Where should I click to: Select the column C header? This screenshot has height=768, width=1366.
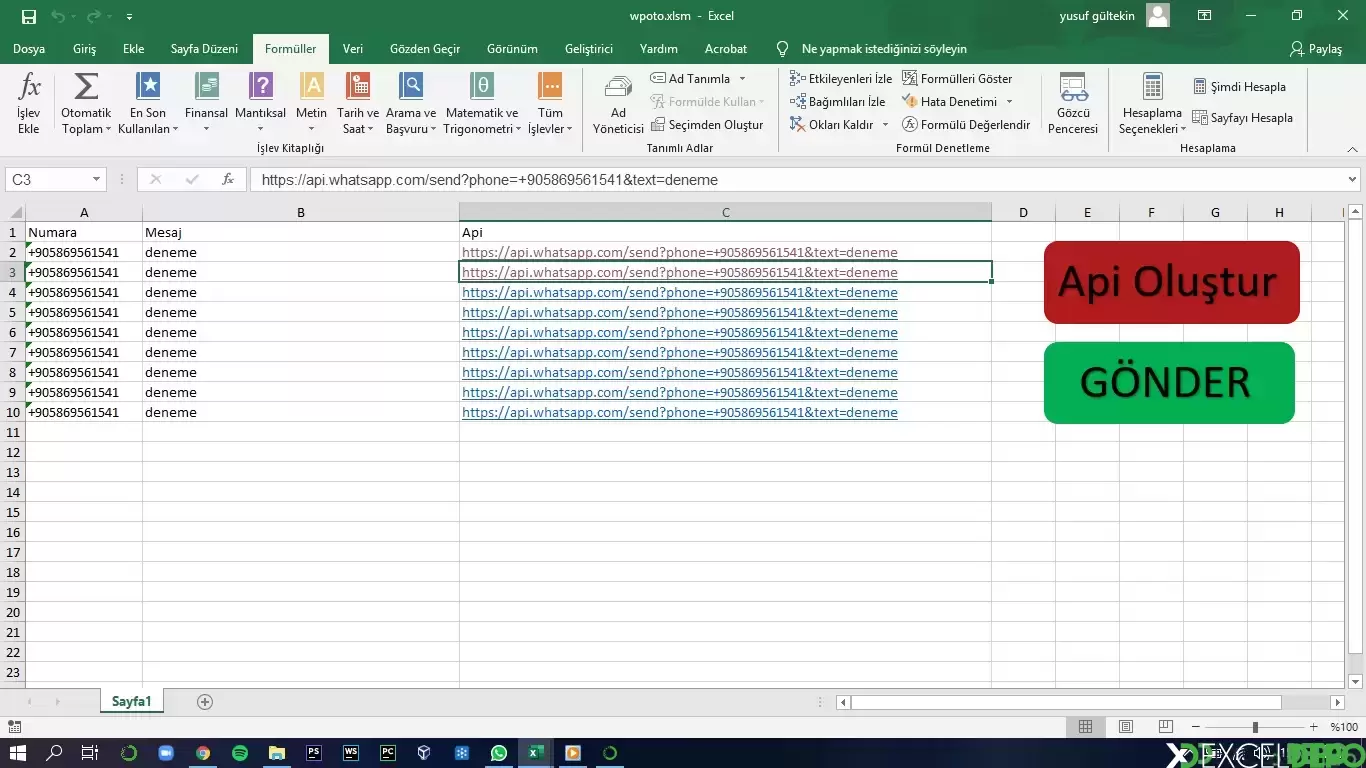pos(725,212)
